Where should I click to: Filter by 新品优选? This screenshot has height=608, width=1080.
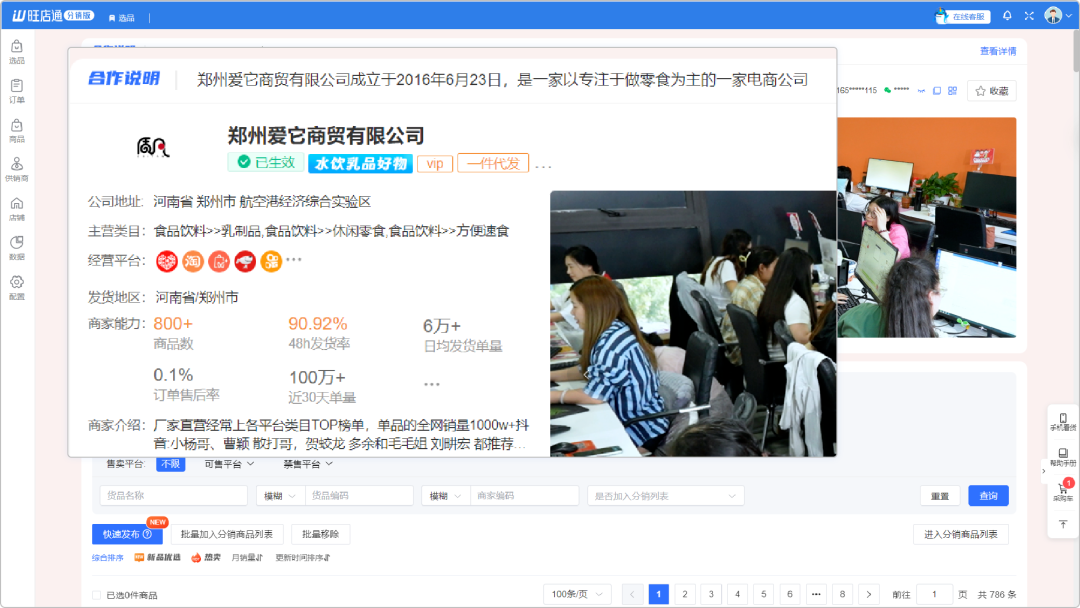click(157, 558)
